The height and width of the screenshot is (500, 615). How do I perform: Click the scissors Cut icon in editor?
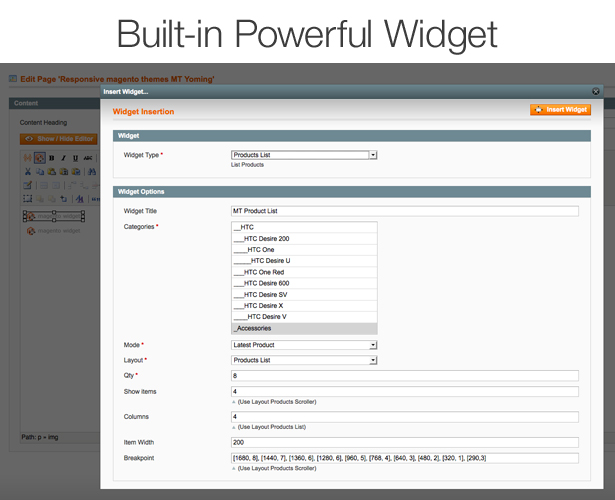(27, 172)
